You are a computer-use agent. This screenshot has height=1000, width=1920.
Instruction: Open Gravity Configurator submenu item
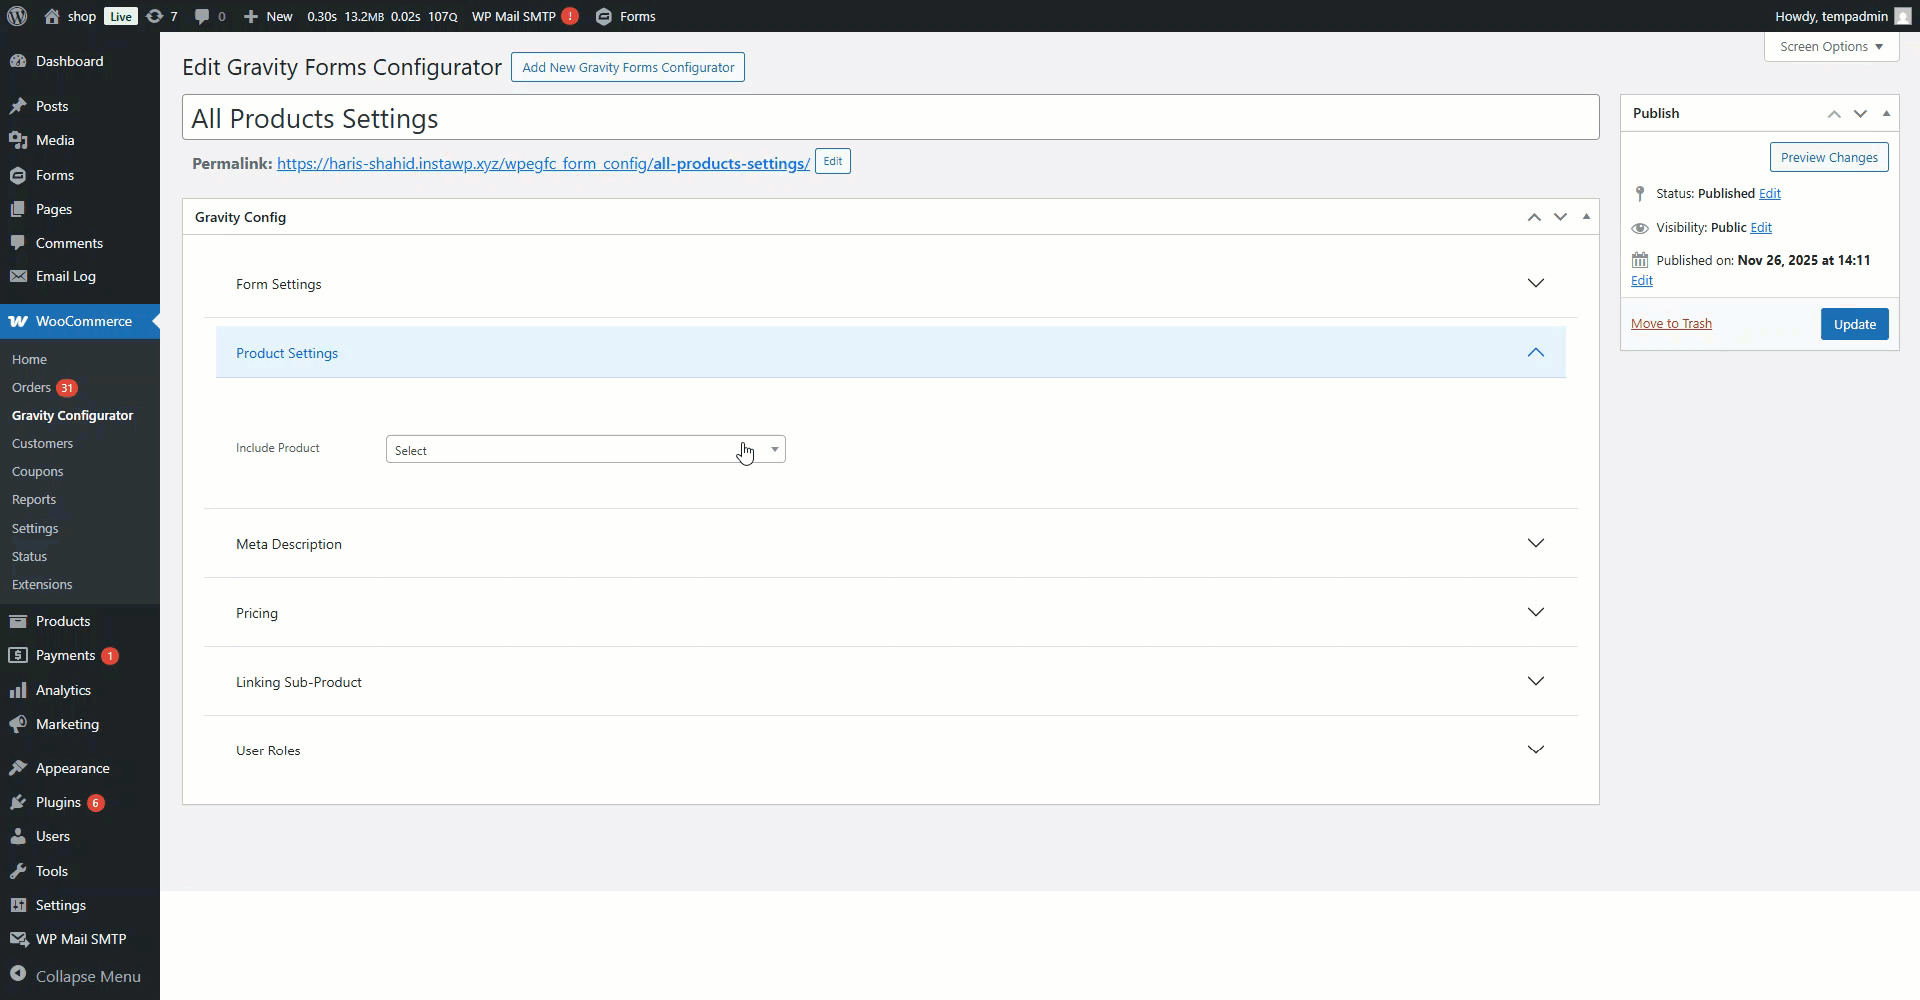[72, 415]
